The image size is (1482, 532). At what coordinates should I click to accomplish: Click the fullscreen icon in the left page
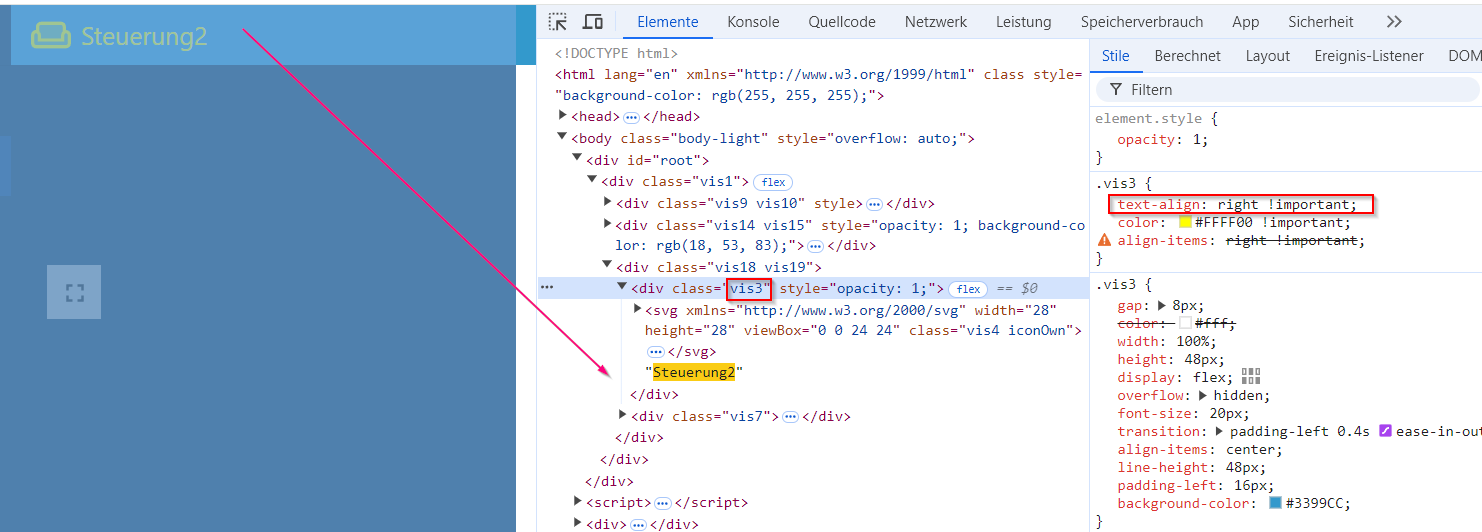tap(74, 292)
